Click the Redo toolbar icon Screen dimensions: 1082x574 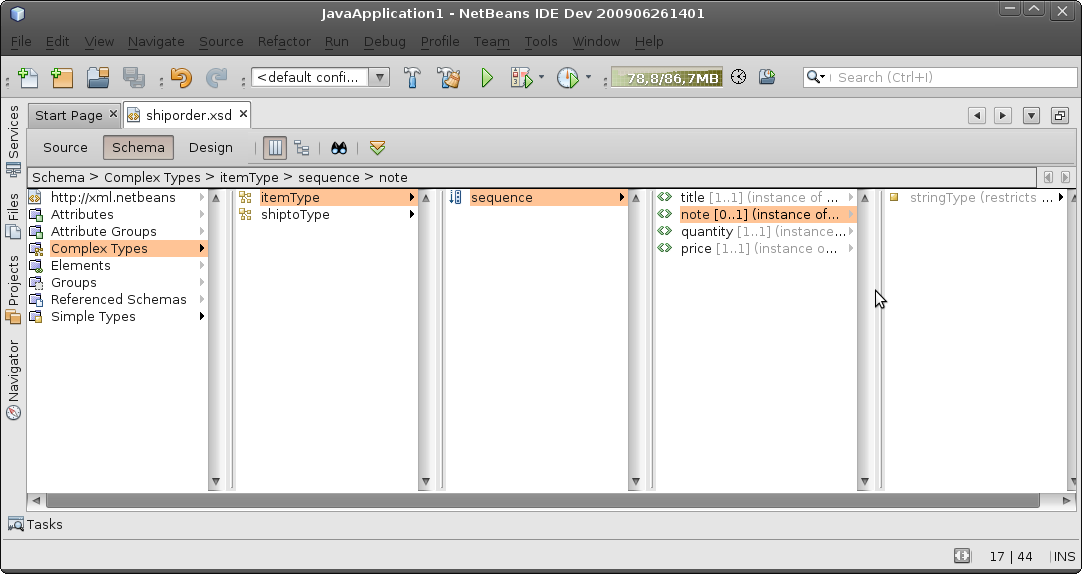point(216,77)
